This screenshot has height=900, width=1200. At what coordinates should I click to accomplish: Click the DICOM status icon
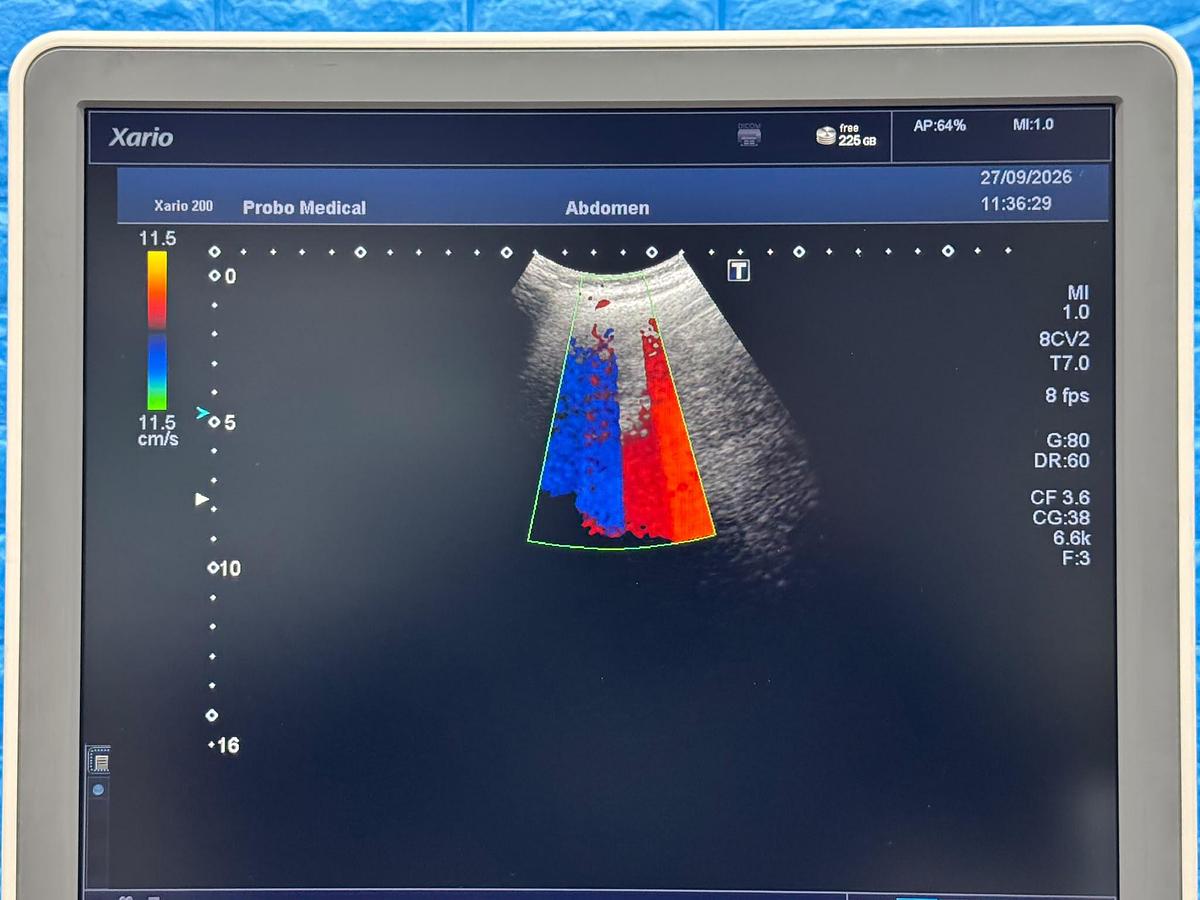(x=749, y=134)
